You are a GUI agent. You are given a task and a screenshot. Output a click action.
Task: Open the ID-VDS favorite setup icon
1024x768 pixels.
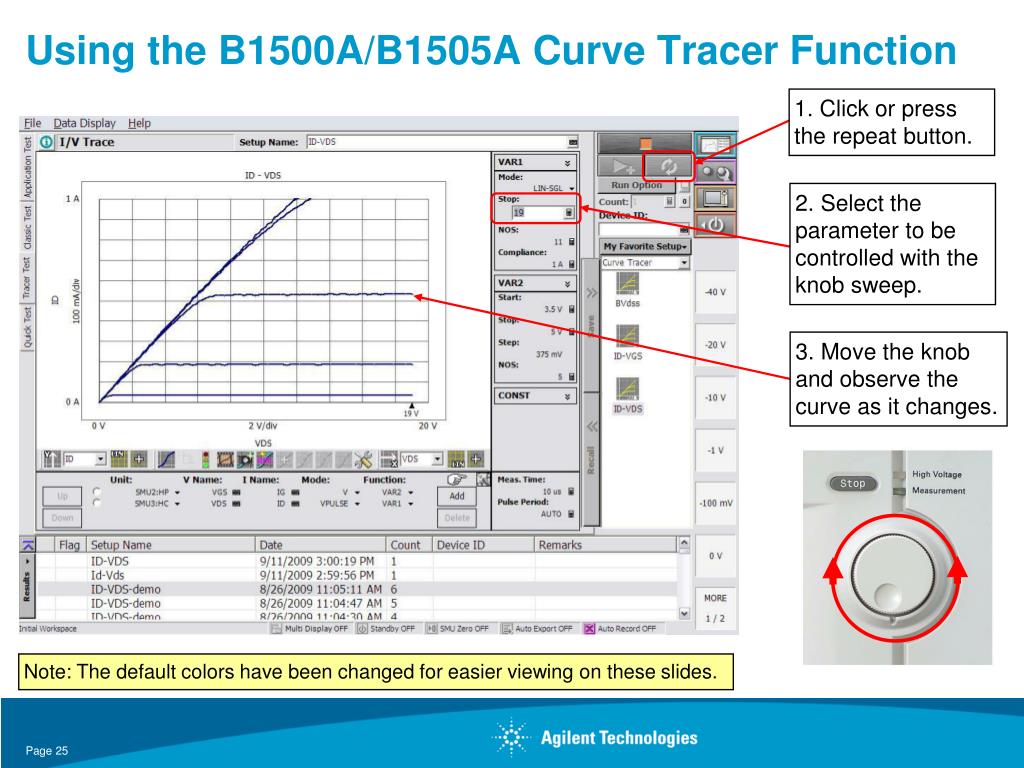[627, 389]
